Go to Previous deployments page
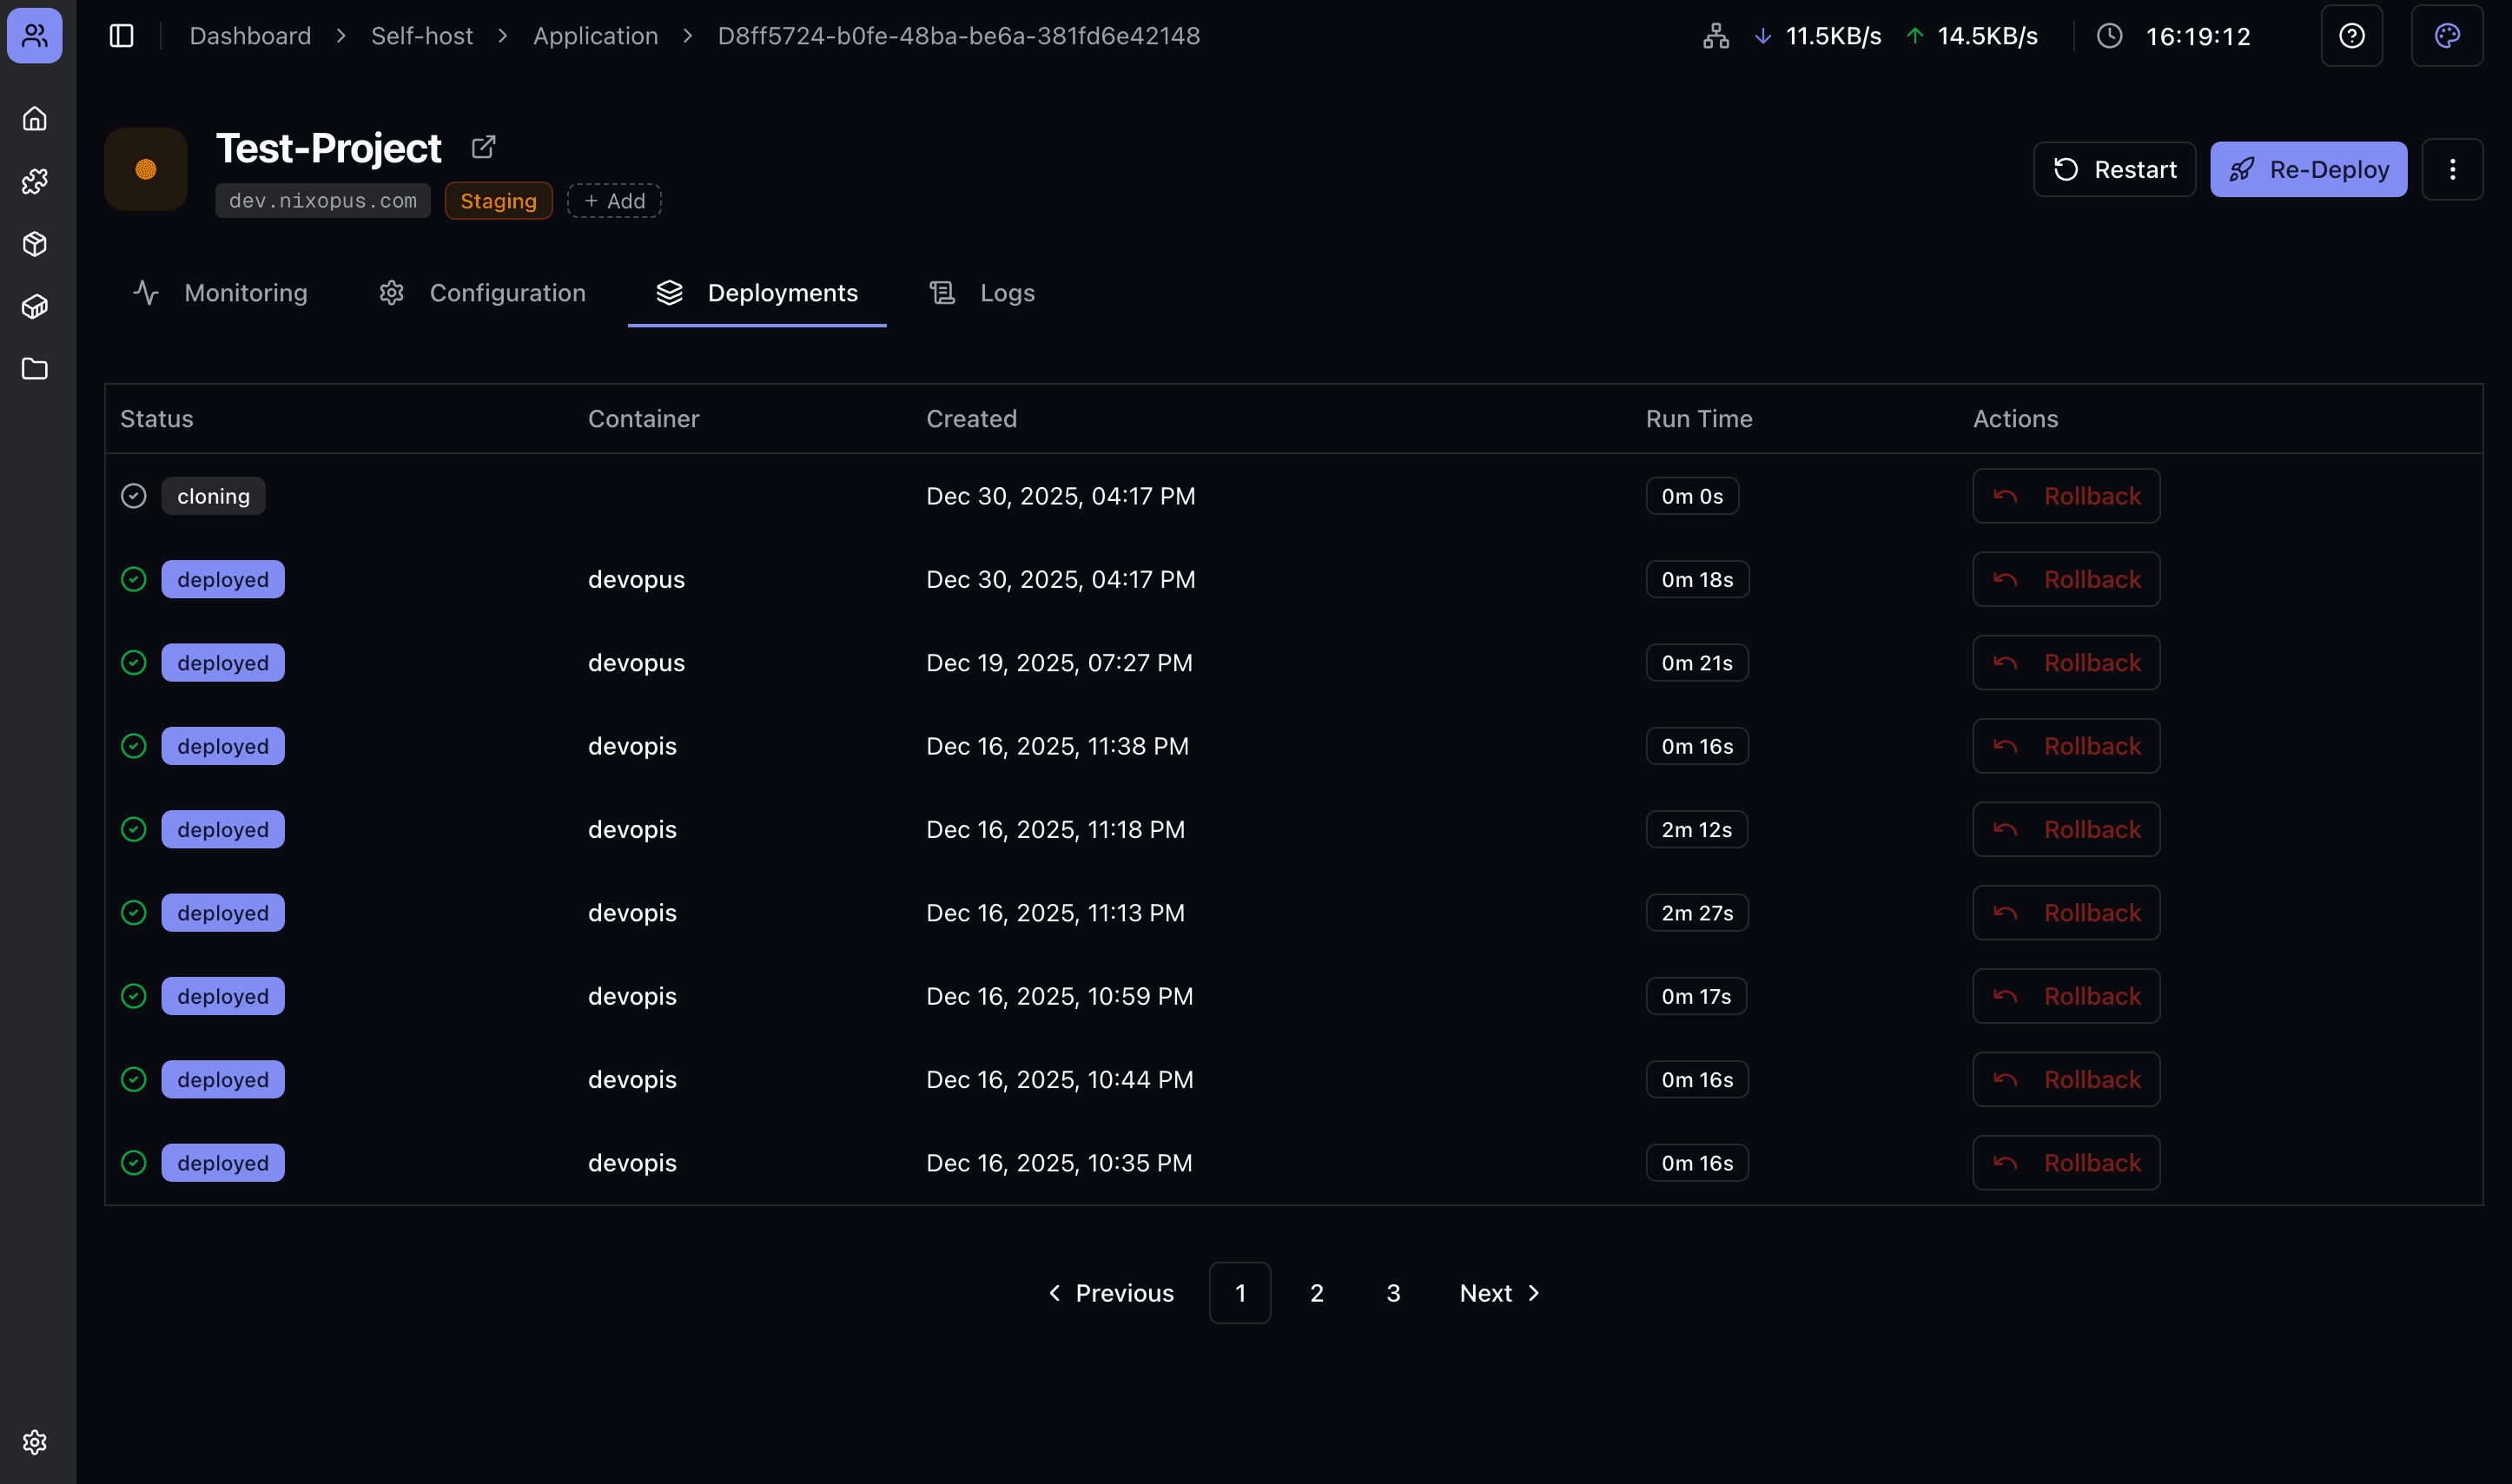 click(1110, 1293)
